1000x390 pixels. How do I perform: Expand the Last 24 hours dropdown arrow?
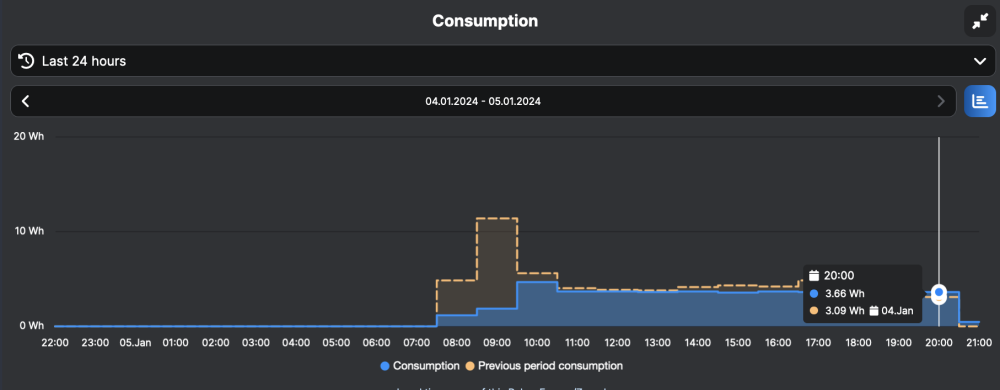pyautogui.click(x=980, y=61)
